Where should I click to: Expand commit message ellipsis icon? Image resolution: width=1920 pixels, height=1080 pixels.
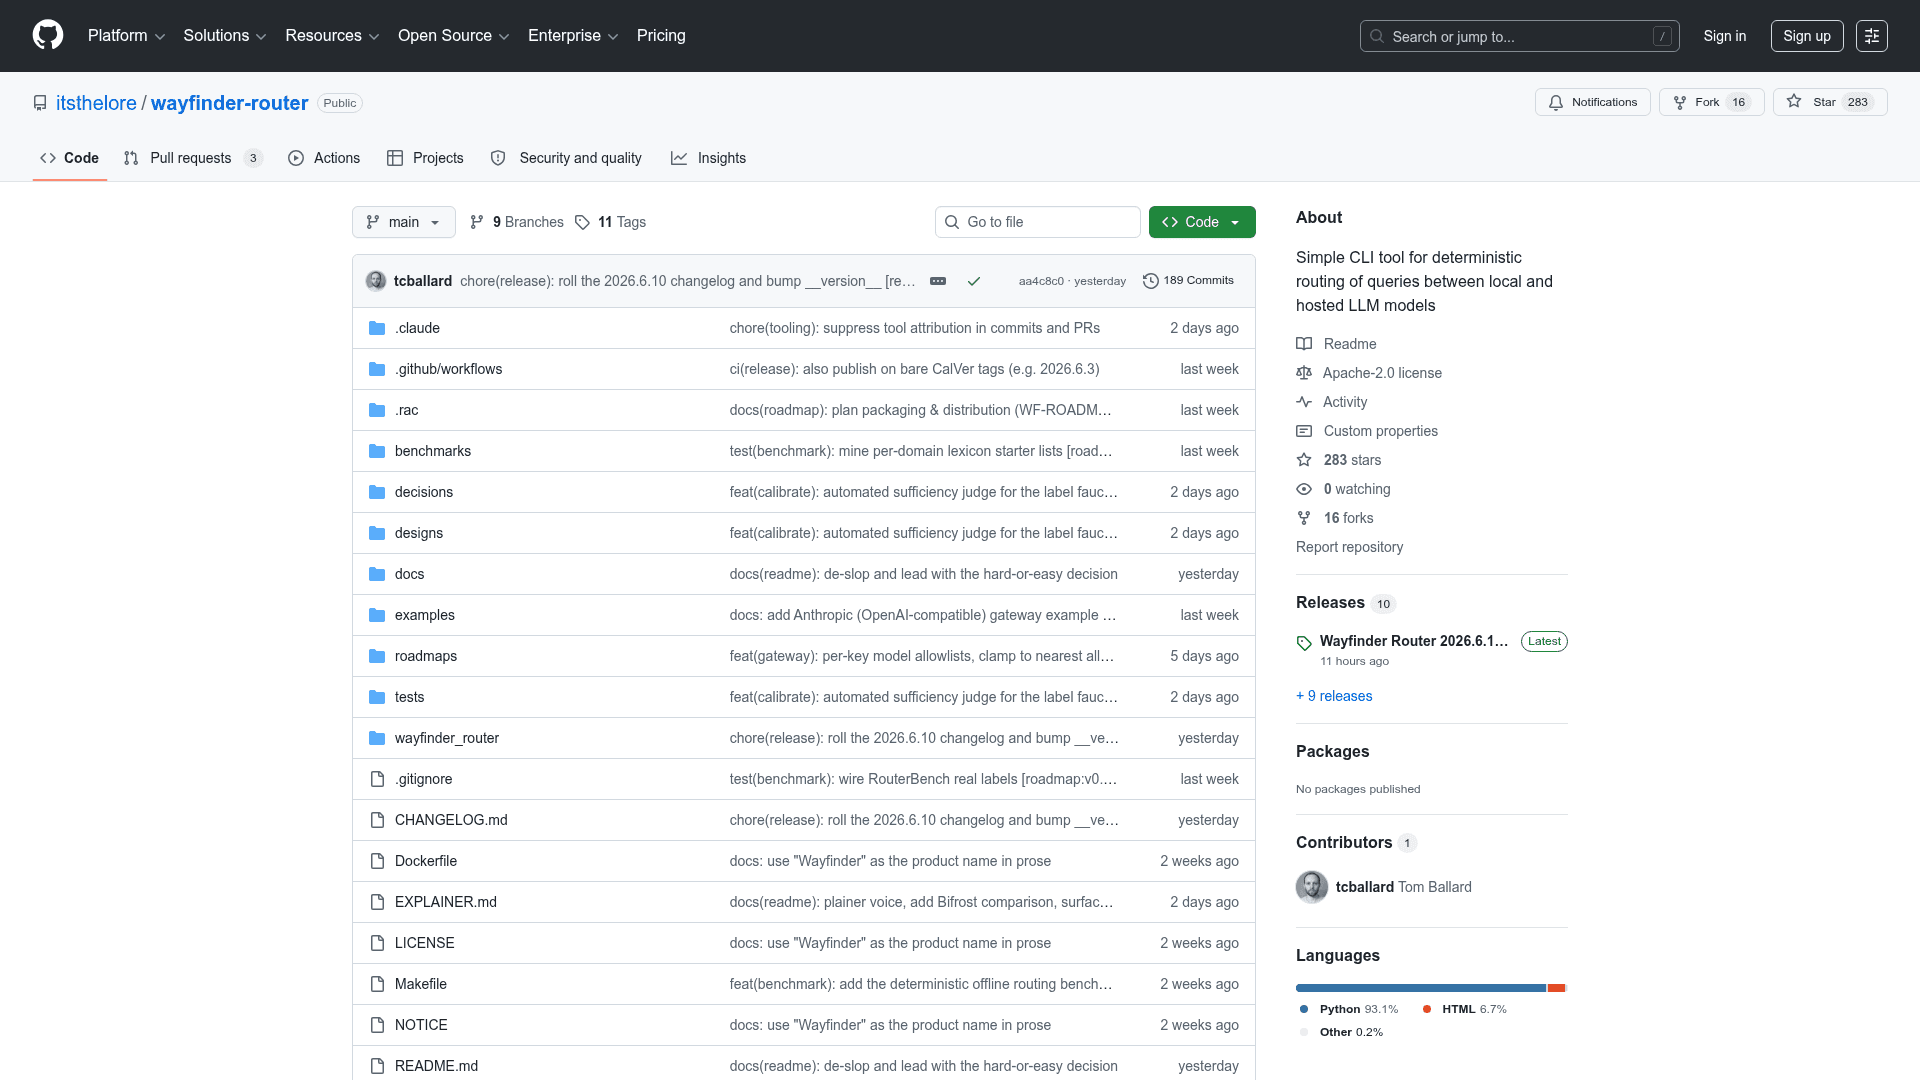(x=938, y=281)
